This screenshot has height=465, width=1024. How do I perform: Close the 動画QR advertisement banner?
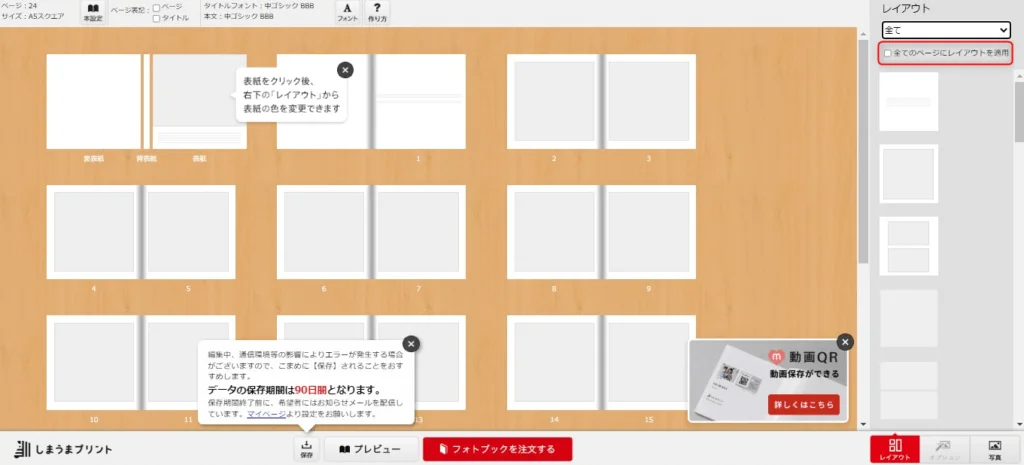click(845, 342)
